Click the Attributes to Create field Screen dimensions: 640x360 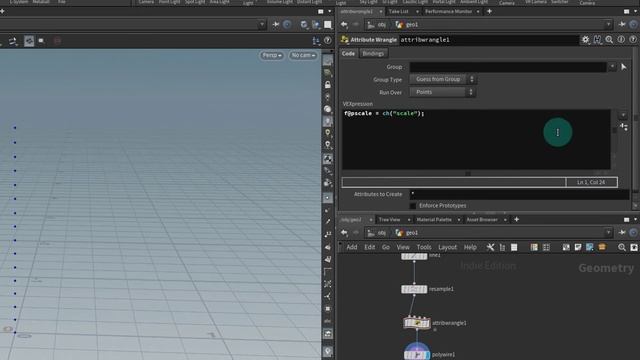(x=519, y=194)
